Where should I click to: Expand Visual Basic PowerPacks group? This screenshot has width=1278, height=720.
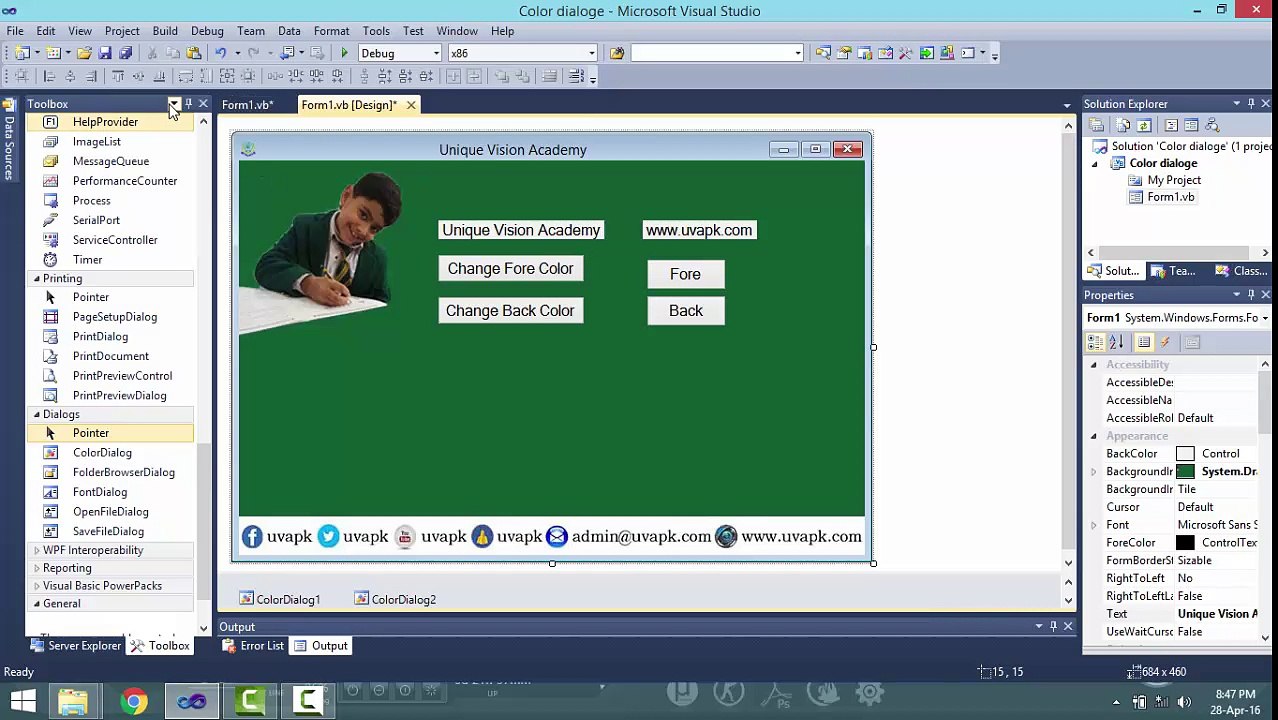click(x=37, y=586)
